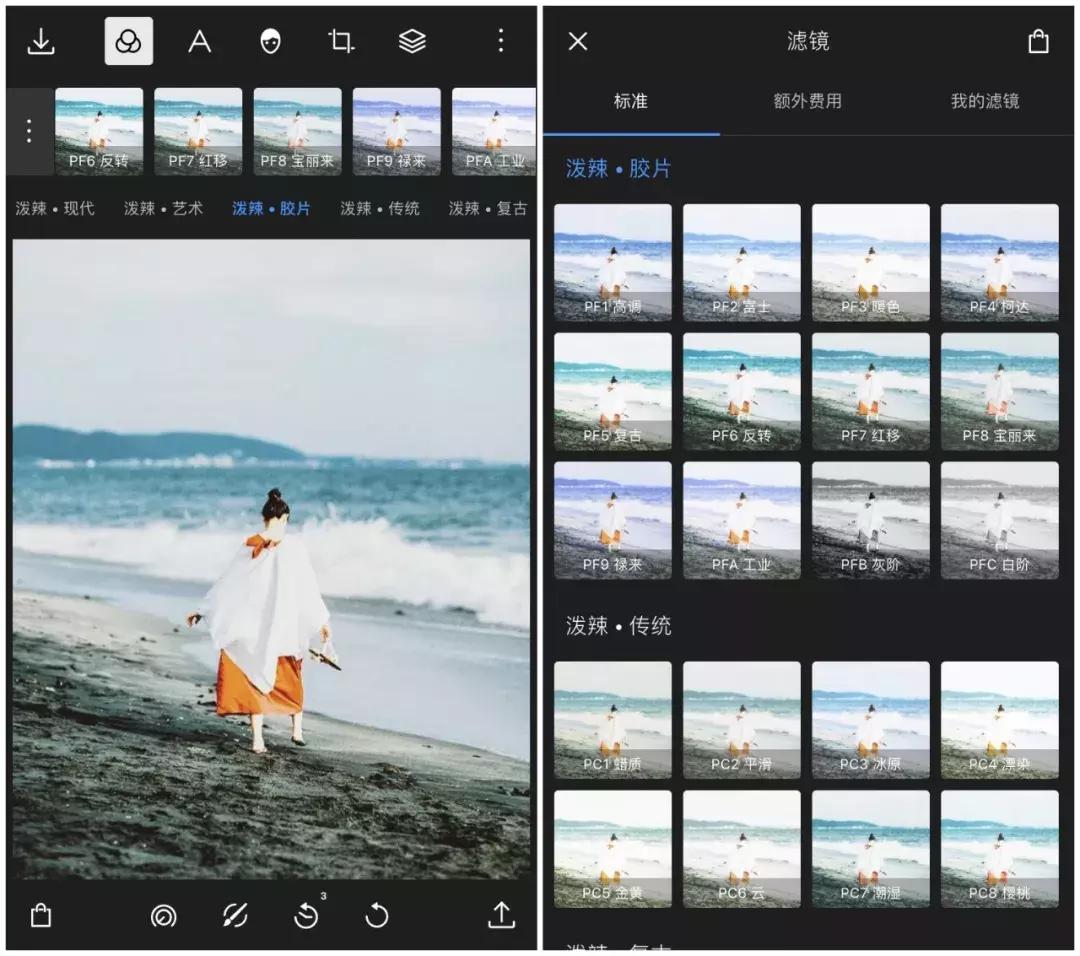
Task: Choose PF7 红移 in the filter grid
Action: tap(871, 391)
